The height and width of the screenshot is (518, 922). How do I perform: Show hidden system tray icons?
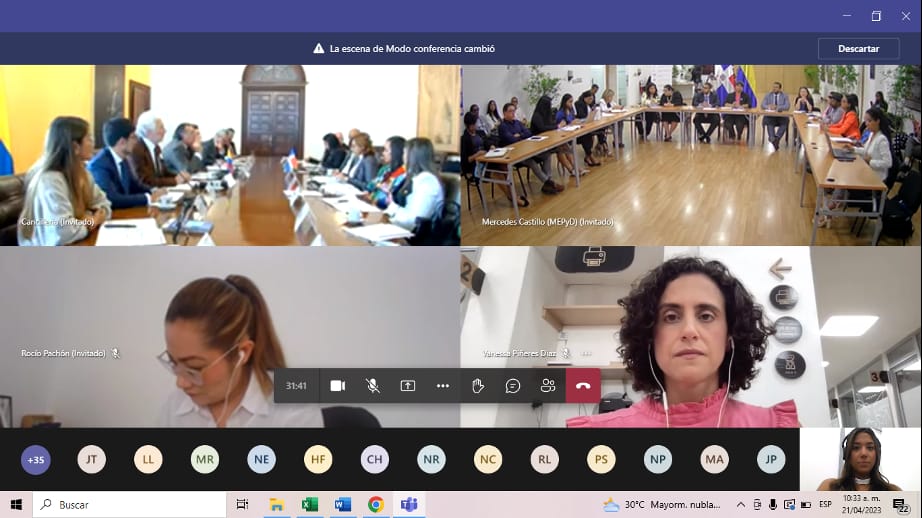point(741,505)
